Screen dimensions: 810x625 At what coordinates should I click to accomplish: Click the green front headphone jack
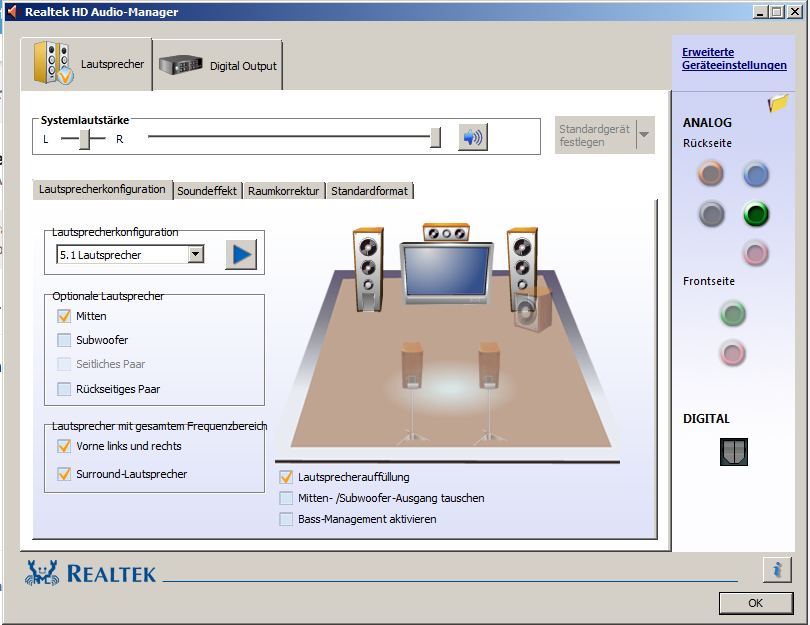pyautogui.click(x=733, y=314)
